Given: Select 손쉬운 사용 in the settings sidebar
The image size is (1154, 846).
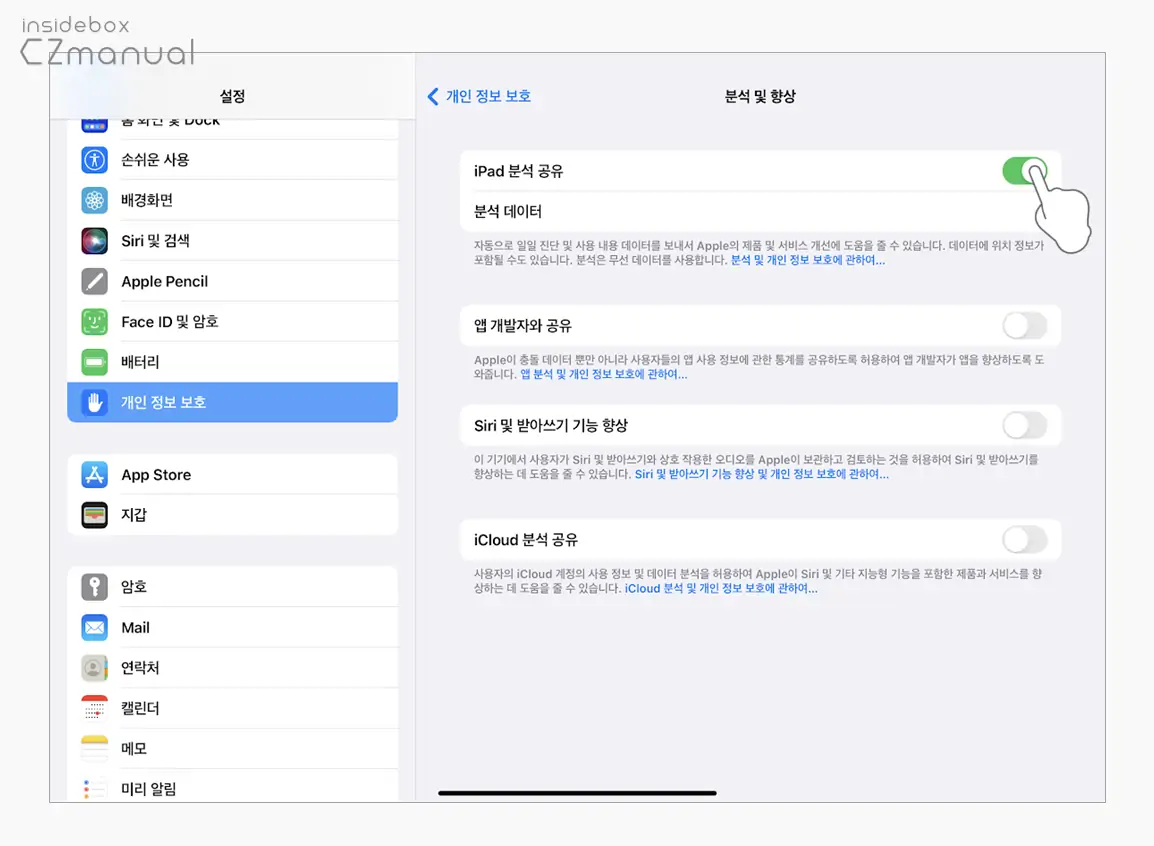Looking at the screenshot, I should click(233, 160).
